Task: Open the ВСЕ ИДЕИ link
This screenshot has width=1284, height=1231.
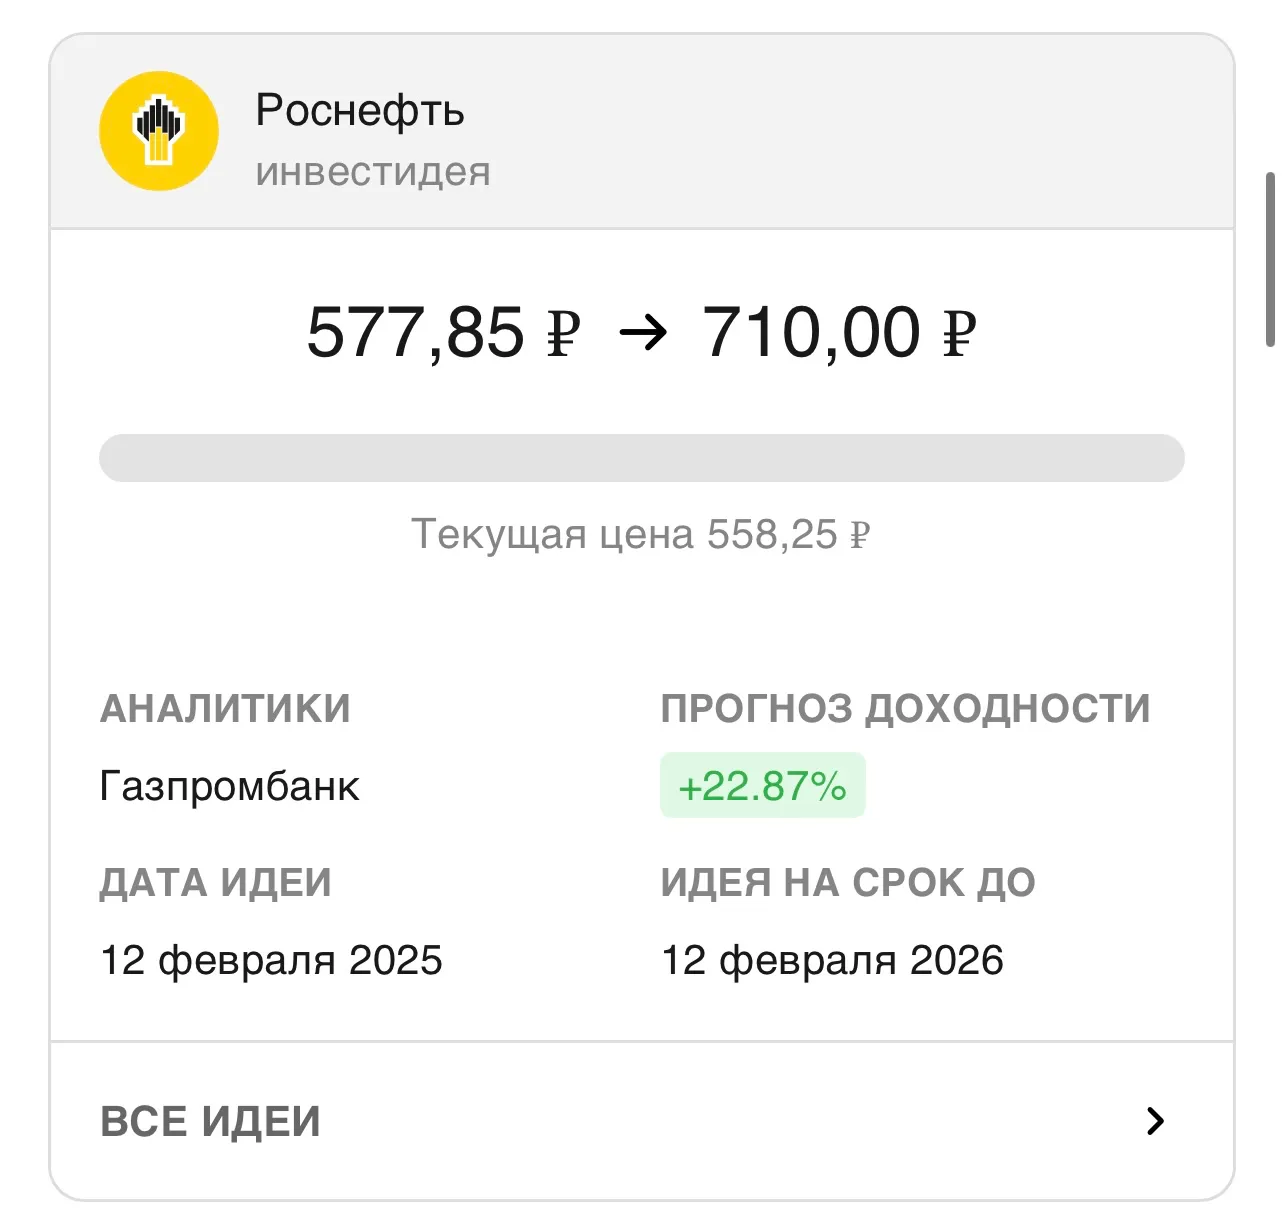Action: pyautogui.click(x=211, y=1121)
